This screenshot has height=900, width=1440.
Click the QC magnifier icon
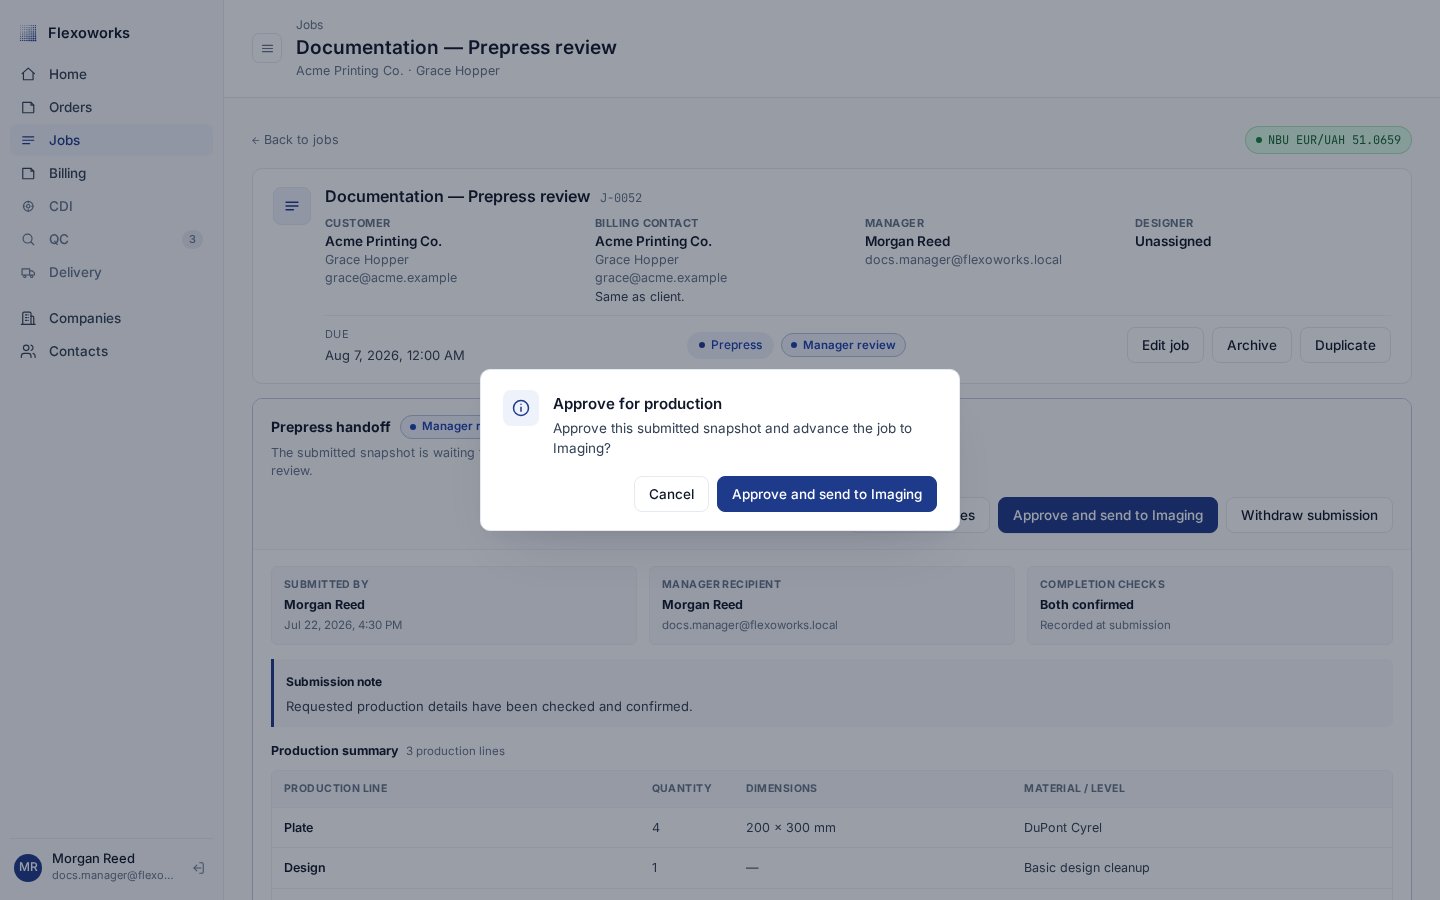[28, 239]
